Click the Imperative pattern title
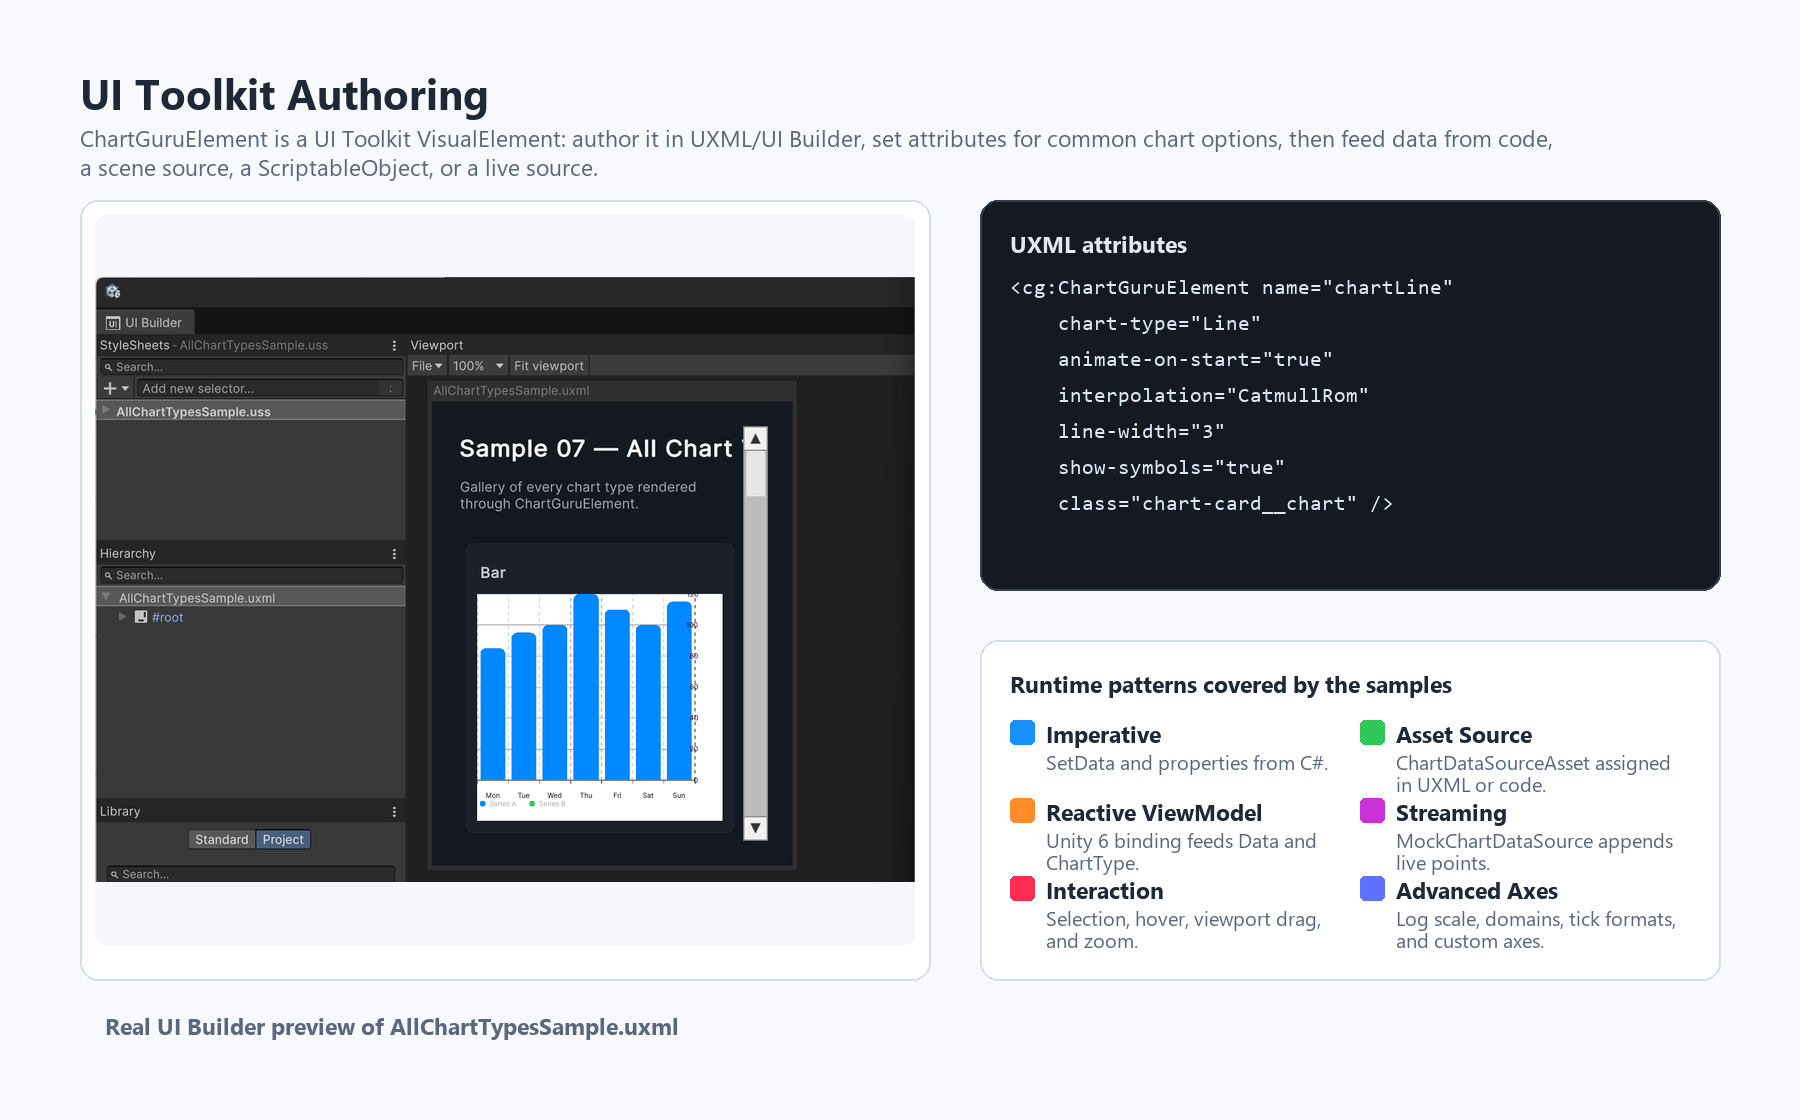Image resolution: width=1800 pixels, height=1120 pixels. 1103,735
